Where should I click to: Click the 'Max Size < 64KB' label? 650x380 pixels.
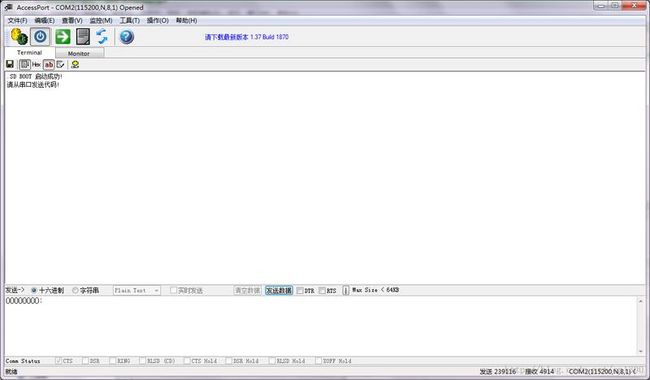coord(376,290)
